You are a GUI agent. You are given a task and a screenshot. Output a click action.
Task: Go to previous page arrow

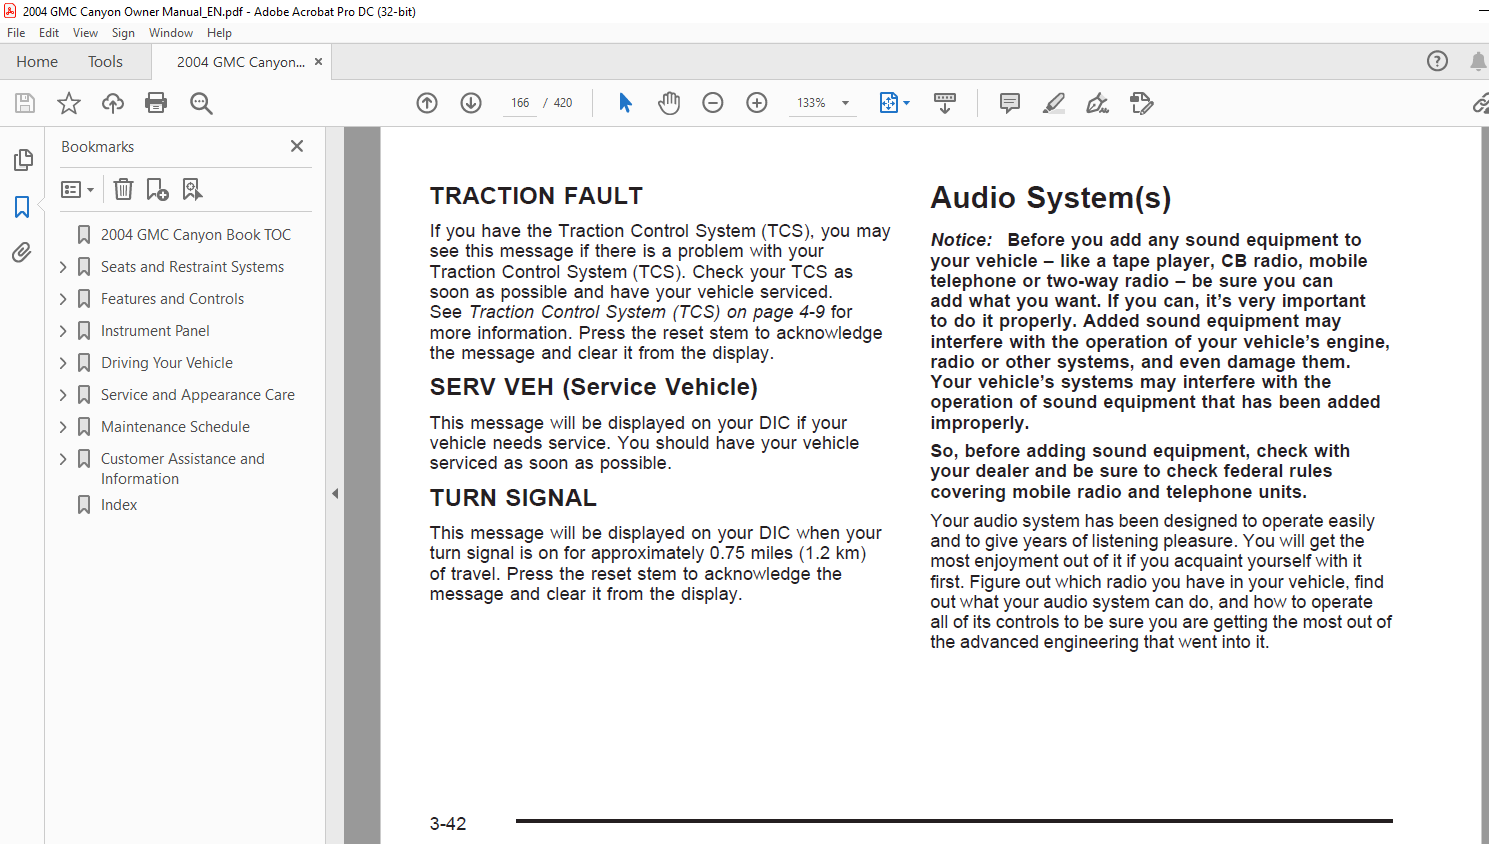tap(427, 103)
